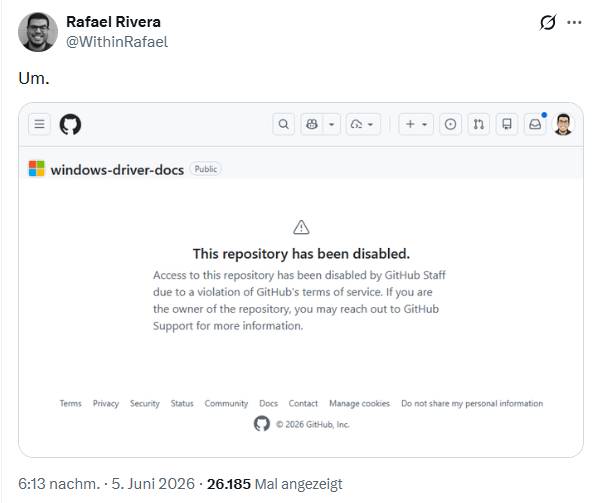Screen dimensions: 600x503
Task: Open the Pull requests icon
Action: tap(479, 124)
